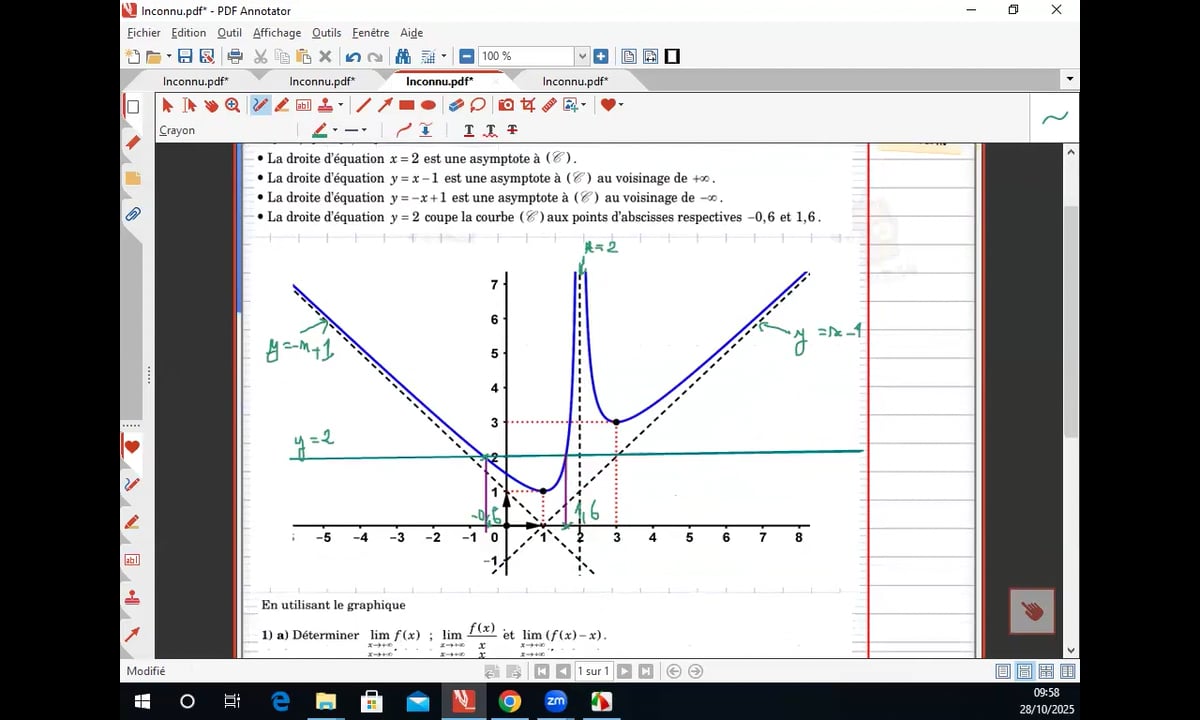
Task: Undo the last annotation
Action: [x=353, y=57]
